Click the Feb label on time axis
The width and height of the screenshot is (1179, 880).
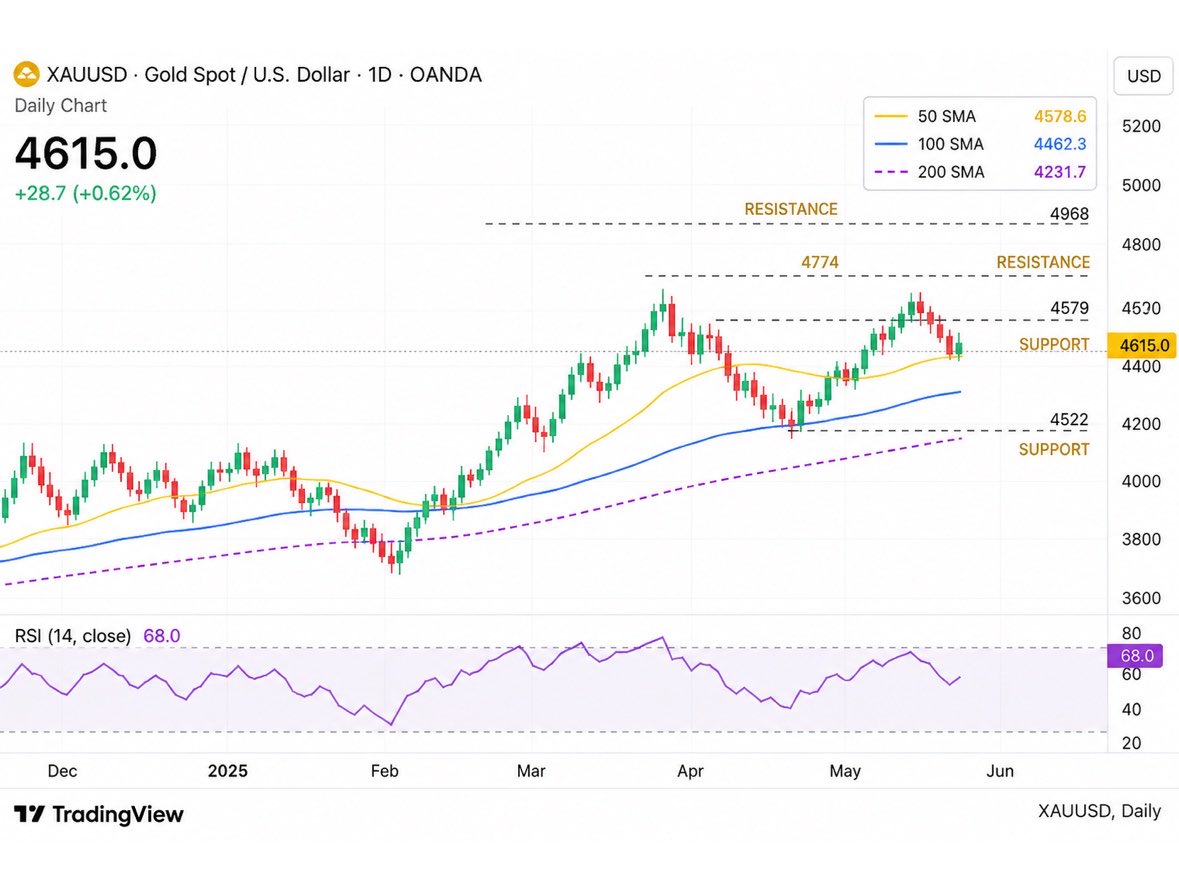click(x=384, y=771)
